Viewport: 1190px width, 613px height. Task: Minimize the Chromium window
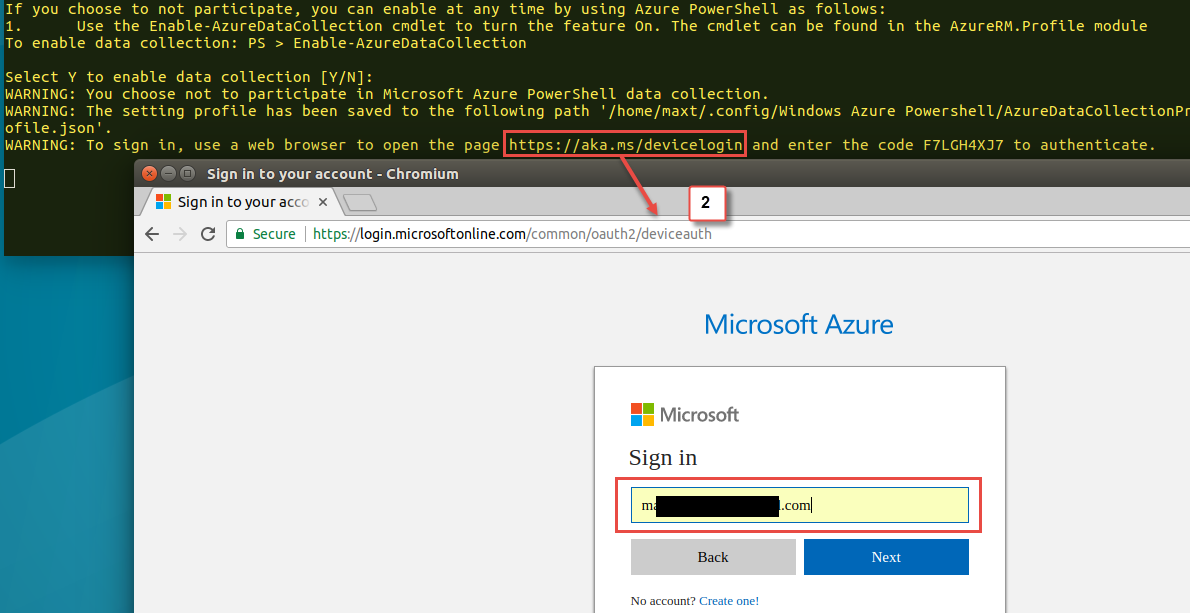click(168, 174)
